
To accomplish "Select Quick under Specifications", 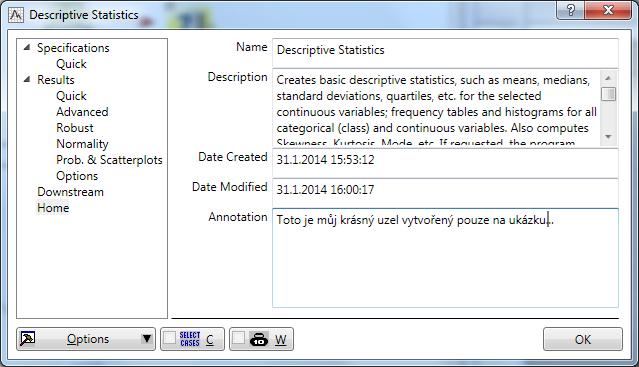I will point(71,64).
